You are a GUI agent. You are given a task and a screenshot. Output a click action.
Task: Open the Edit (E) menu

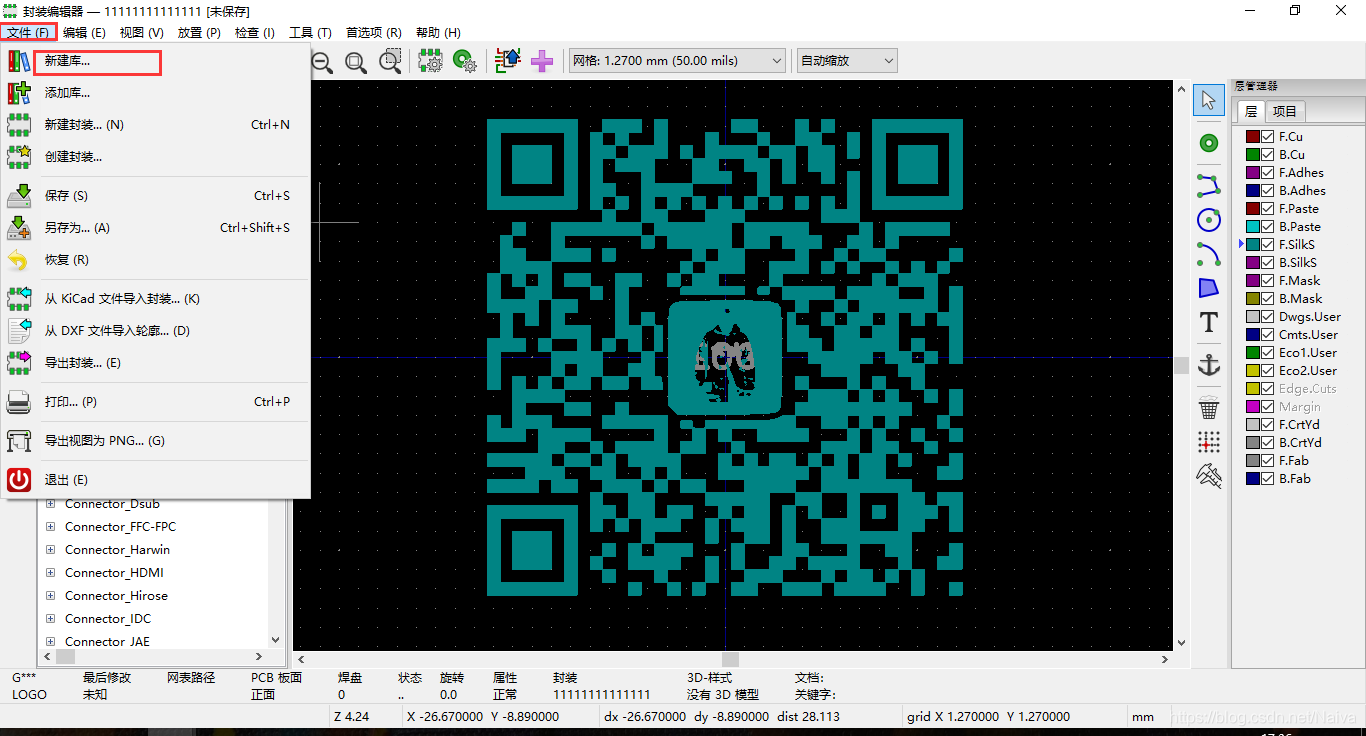point(84,33)
